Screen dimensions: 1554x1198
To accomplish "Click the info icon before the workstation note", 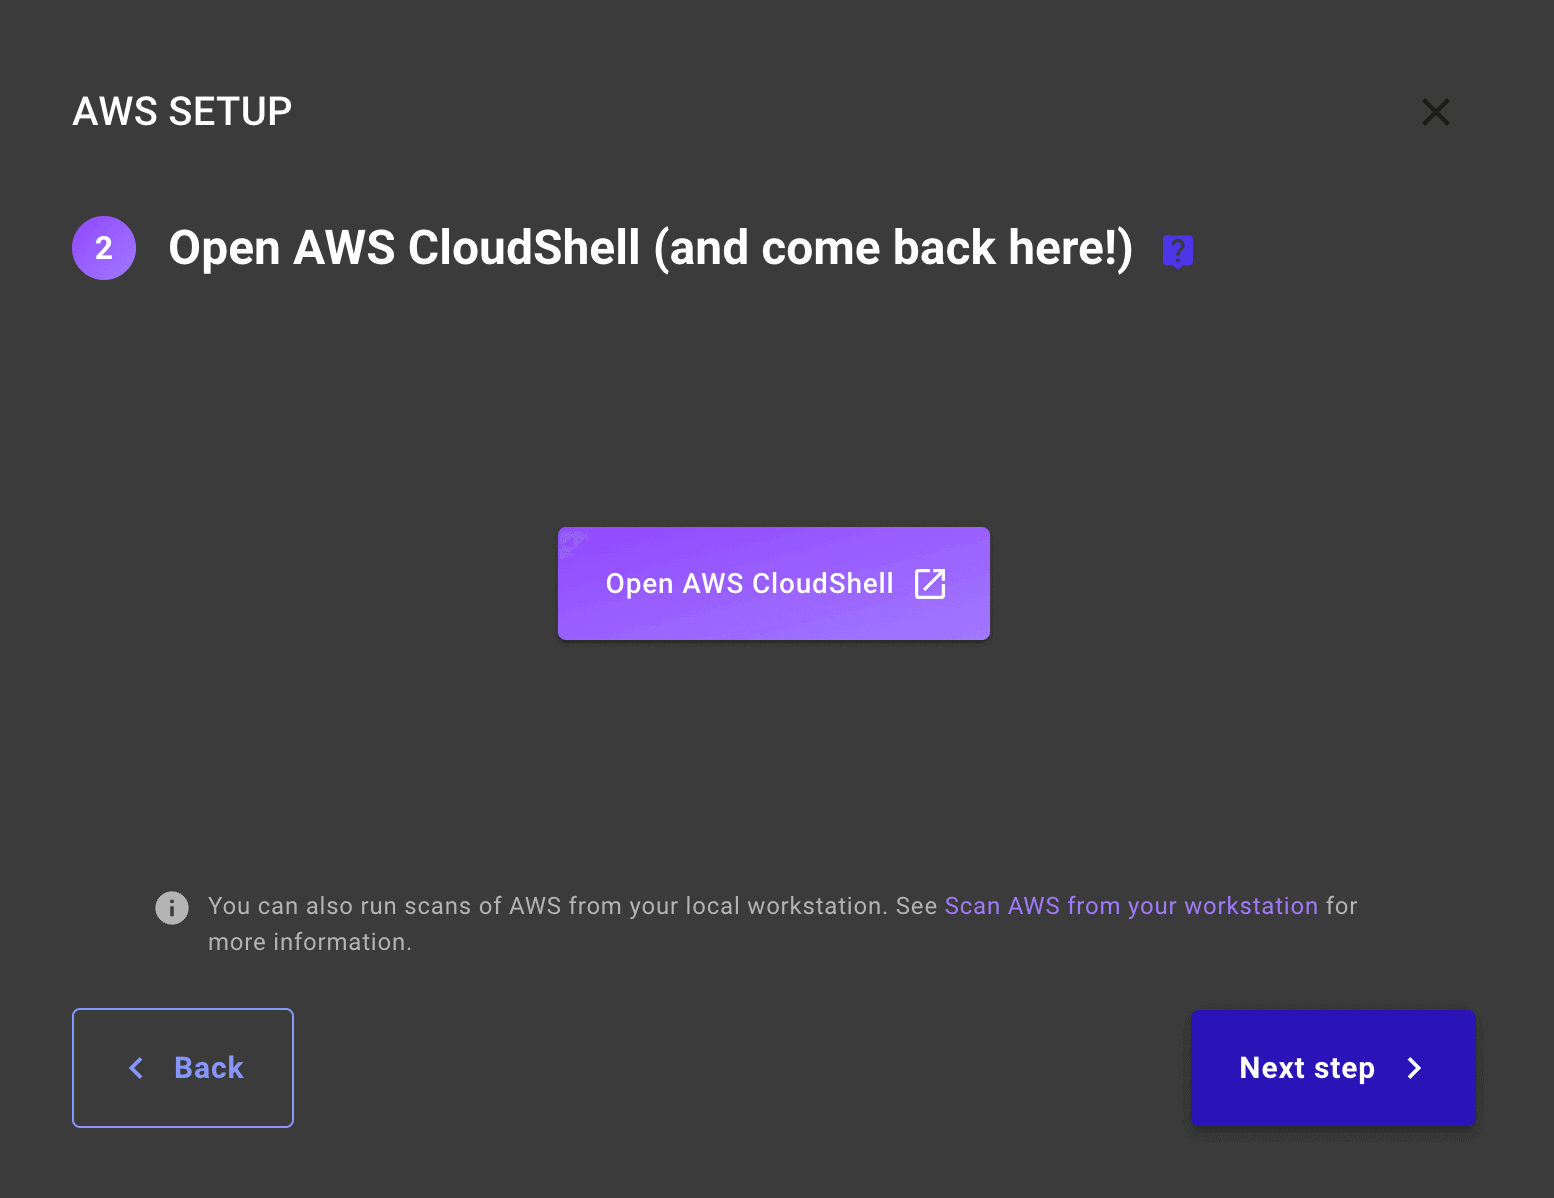I will click(x=171, y=907).
